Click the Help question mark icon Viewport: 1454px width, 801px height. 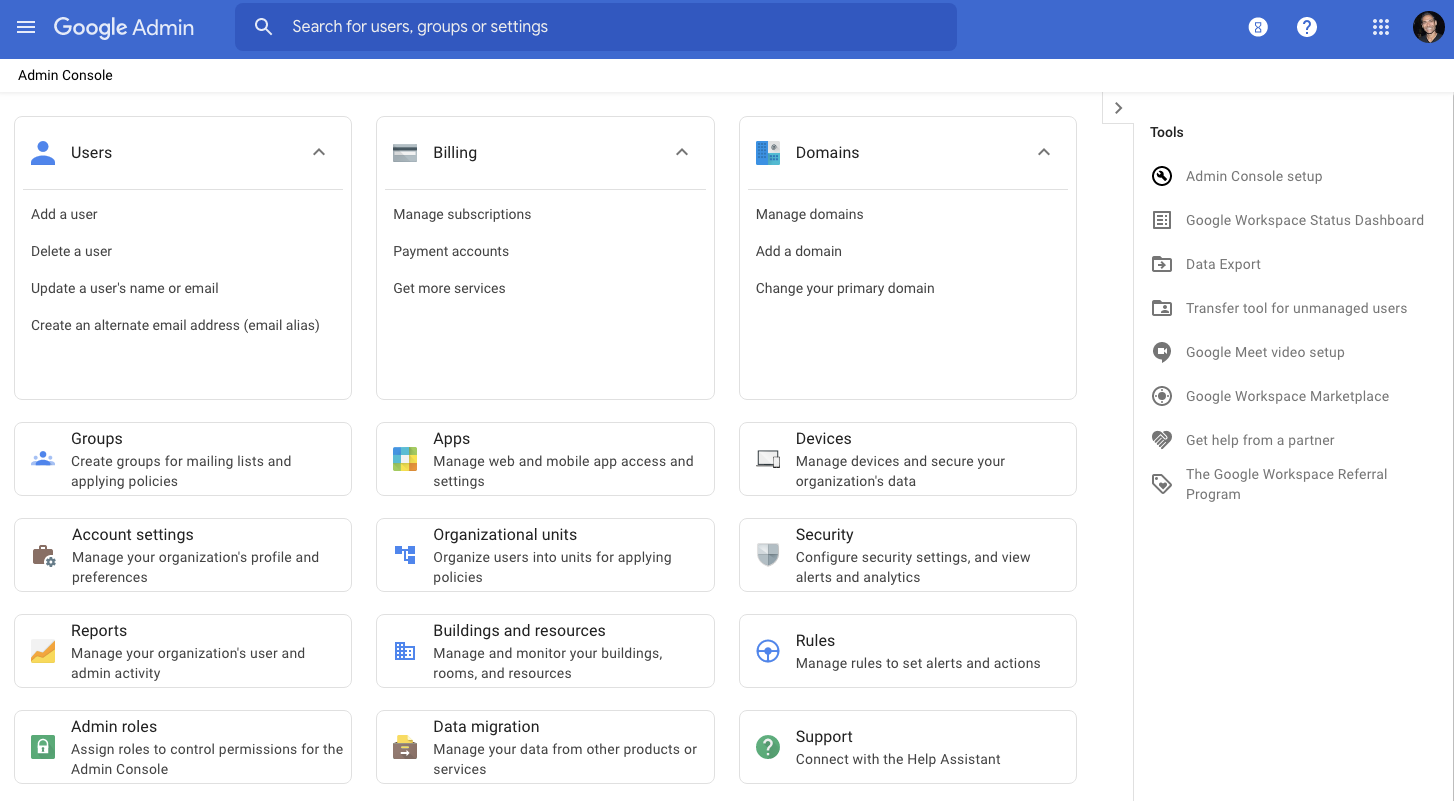click(x=1307, y=27)
